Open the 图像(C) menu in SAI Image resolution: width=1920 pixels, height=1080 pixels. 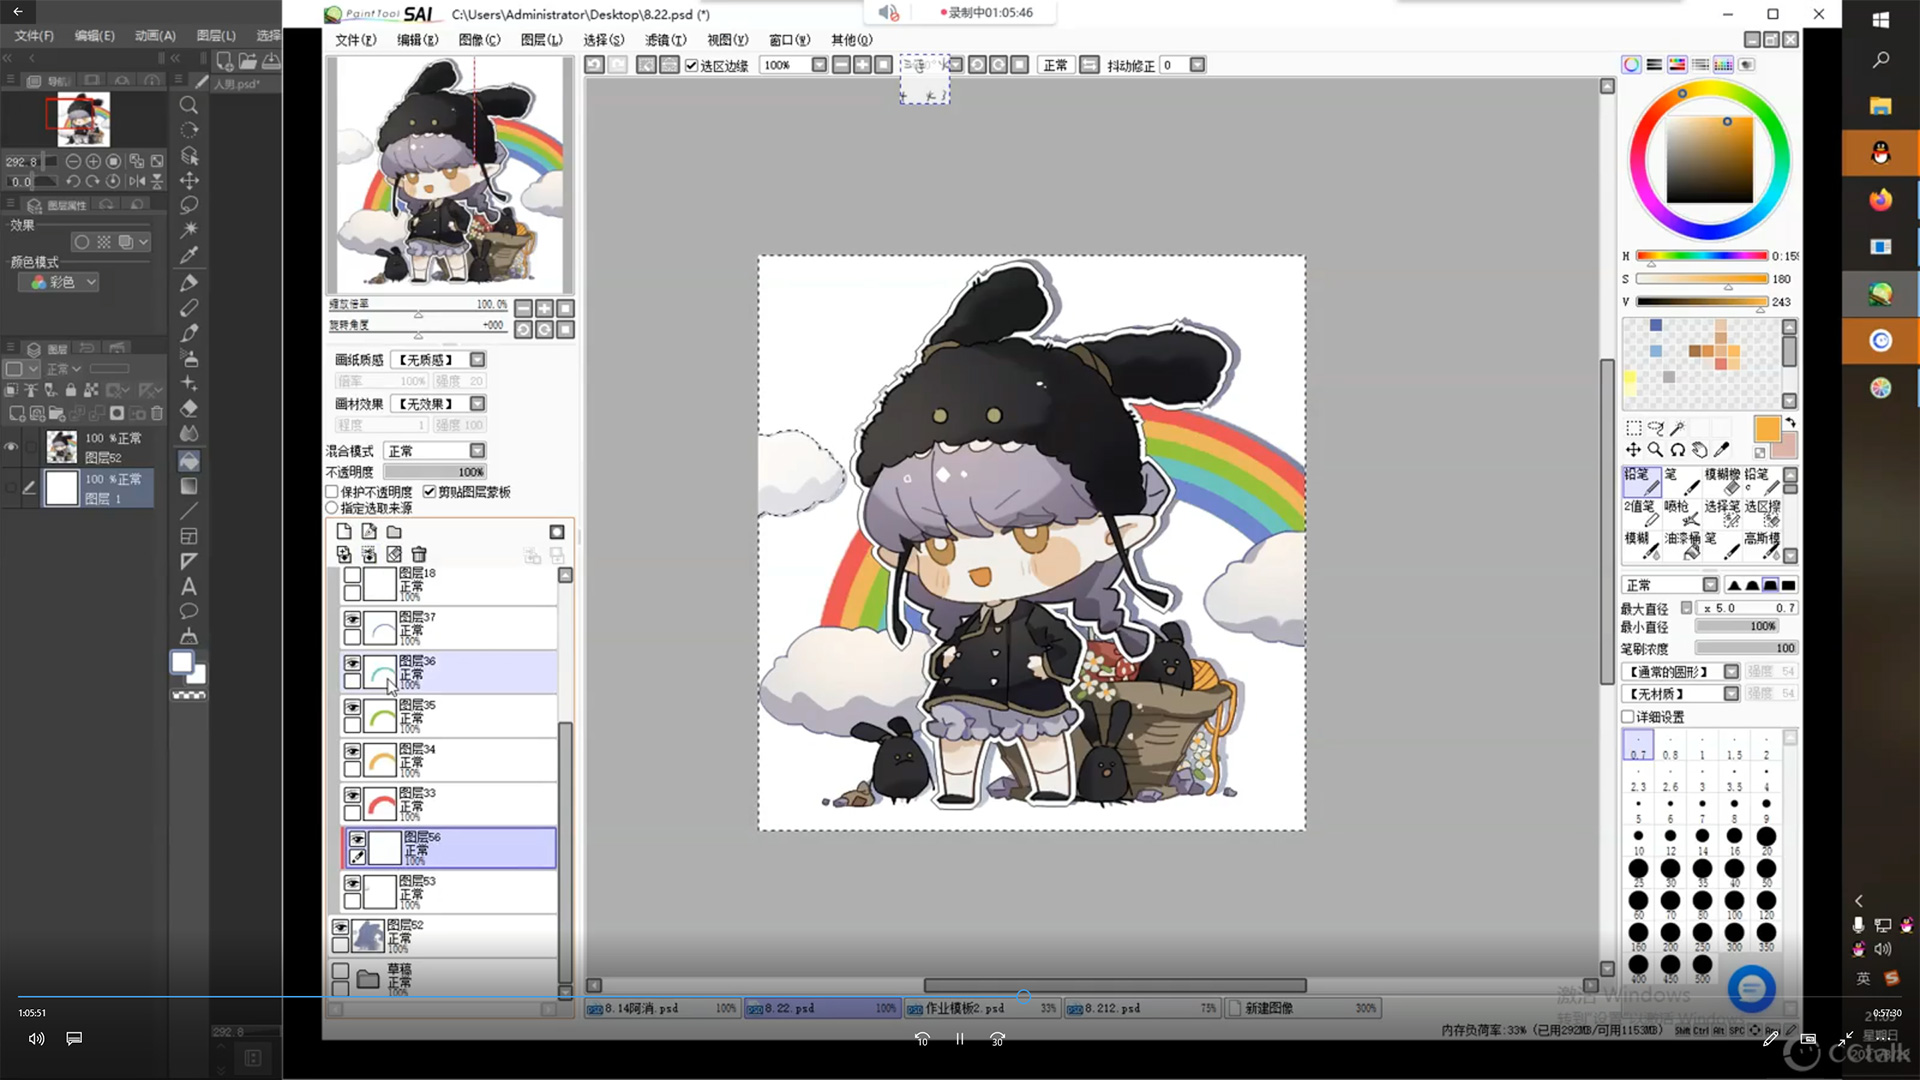click(x=479, y=40)
